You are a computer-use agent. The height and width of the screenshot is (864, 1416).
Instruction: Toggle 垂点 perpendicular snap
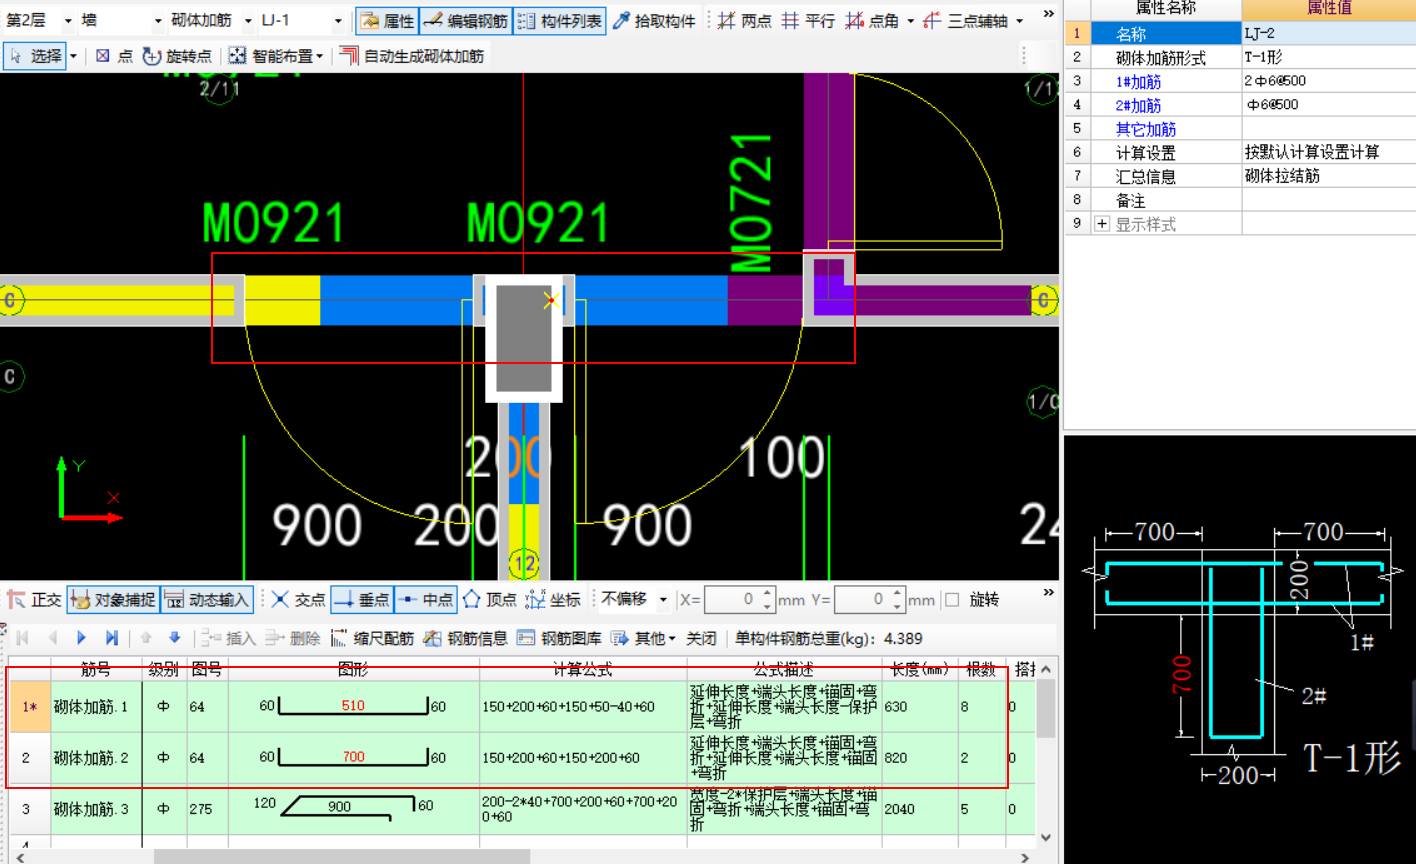(x=362, y=600)
